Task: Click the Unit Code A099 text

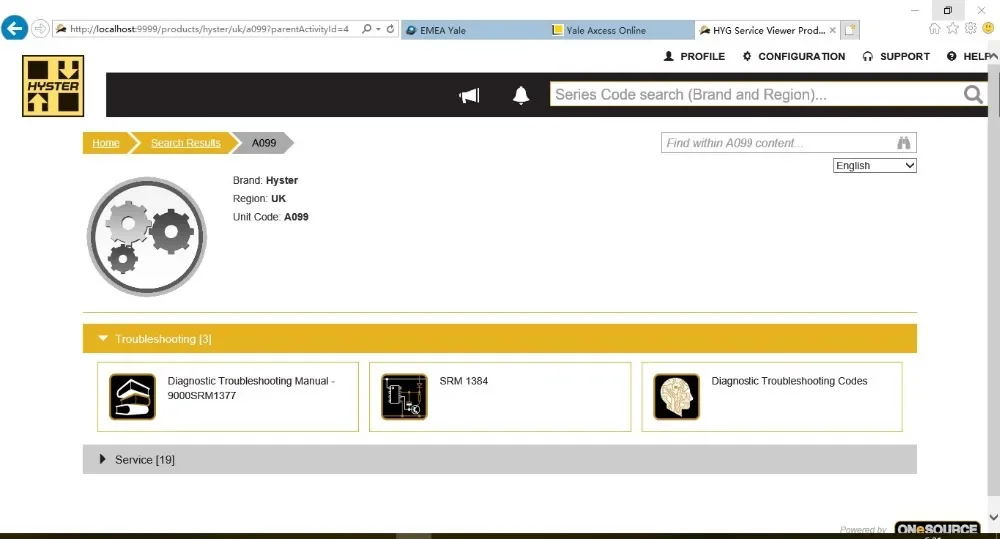Action: (x=270, y=217)
